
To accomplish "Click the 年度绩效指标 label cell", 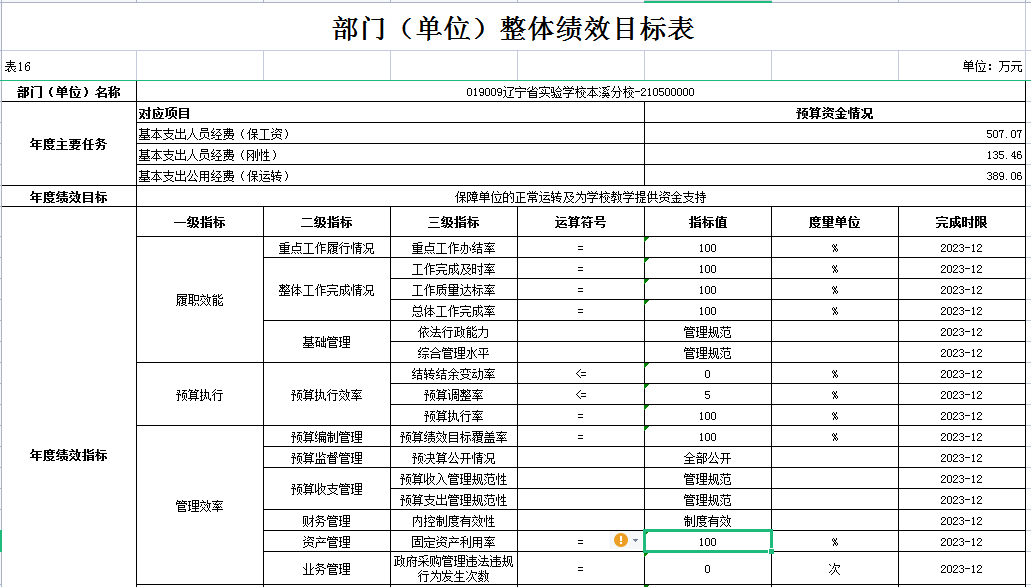I will (68, 455).
